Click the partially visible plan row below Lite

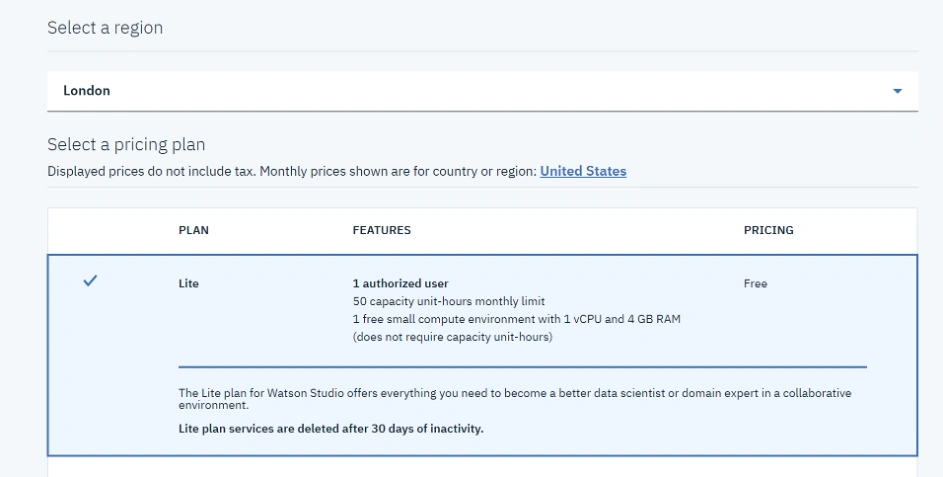pos(482,467)
